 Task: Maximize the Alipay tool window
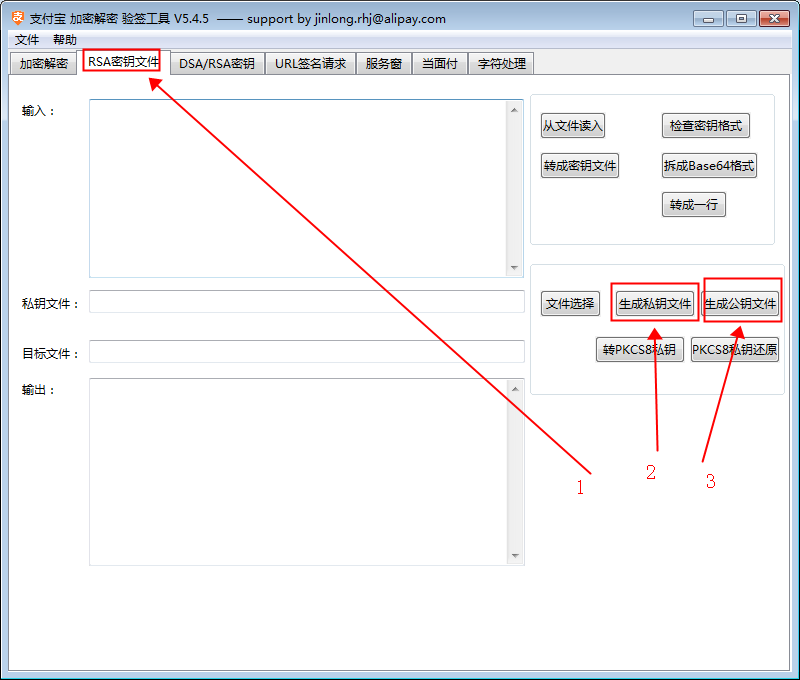click(741, 19)
